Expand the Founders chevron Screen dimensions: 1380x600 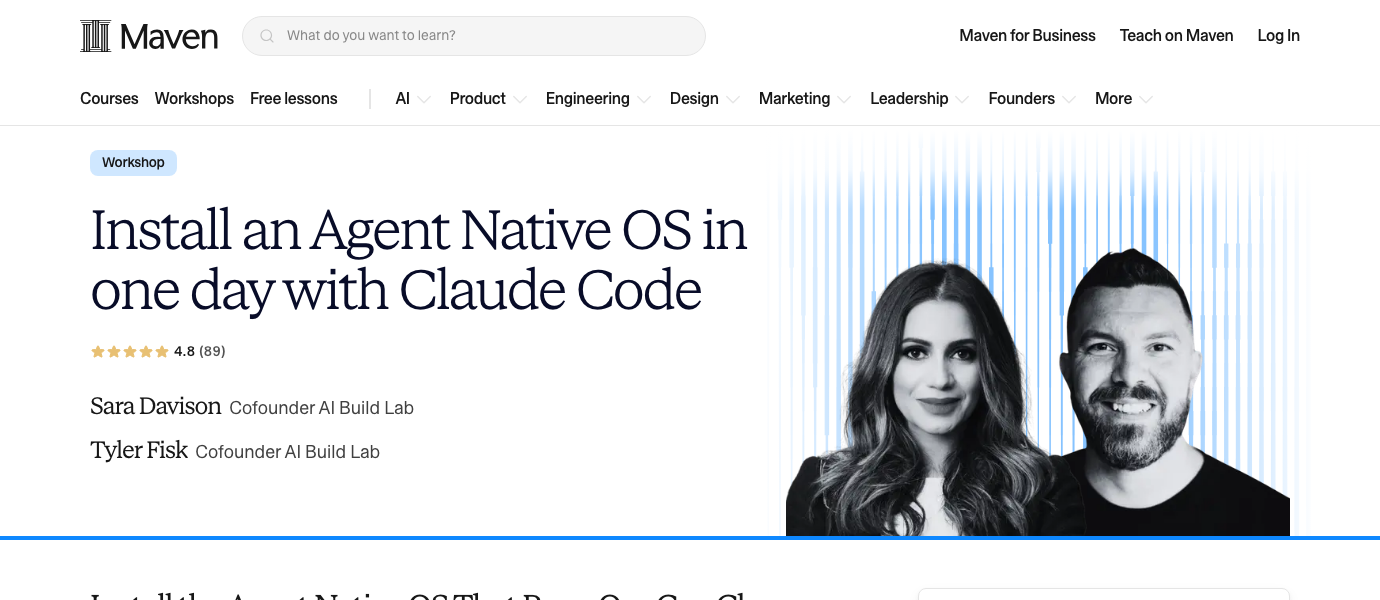[1069, 99]
